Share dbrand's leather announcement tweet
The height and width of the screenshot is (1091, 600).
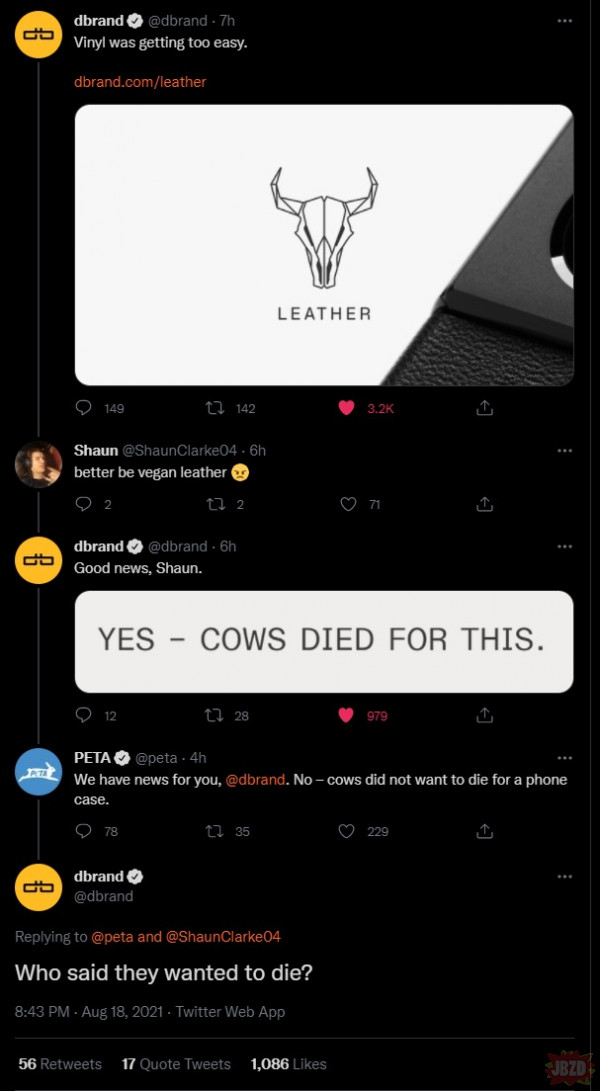click(x=485, y=408)
